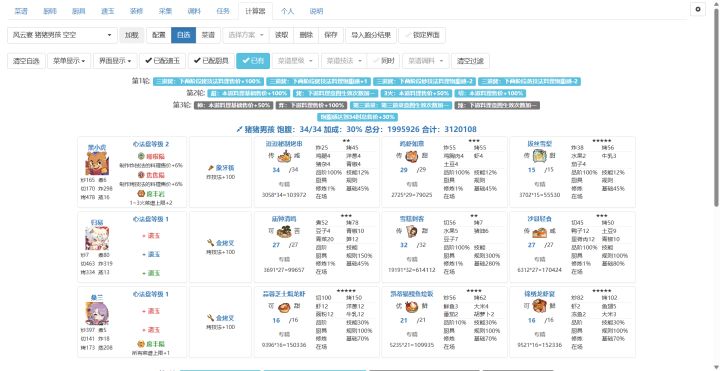Click the dish icon of the recipe totaling 150336
The image size is (720, 371).
pyautogui.click(x=285, y=306)
